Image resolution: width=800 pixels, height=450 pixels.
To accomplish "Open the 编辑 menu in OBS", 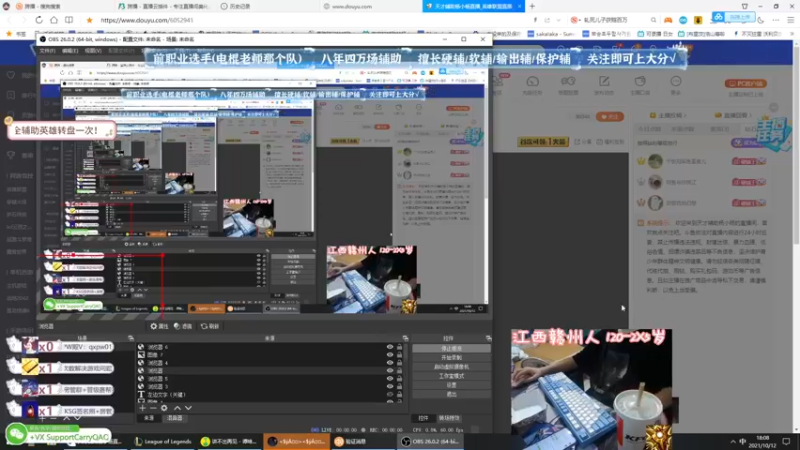I will [70, 51].
